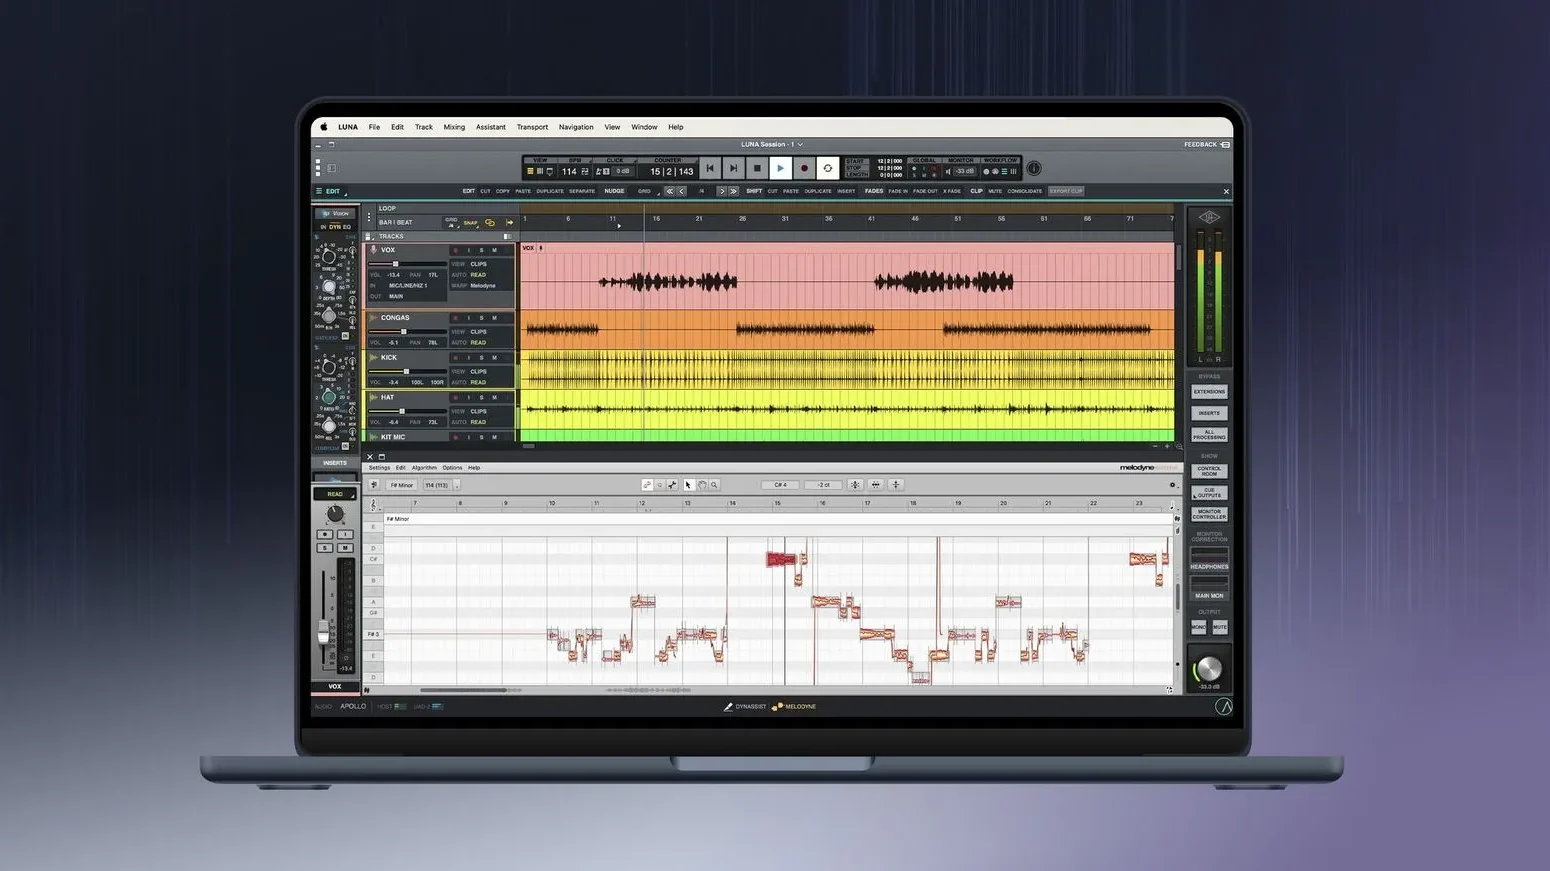Select Melodyne's main arrow tool
This screenshot has width=1550, height=871.
(x=688, y=485)
